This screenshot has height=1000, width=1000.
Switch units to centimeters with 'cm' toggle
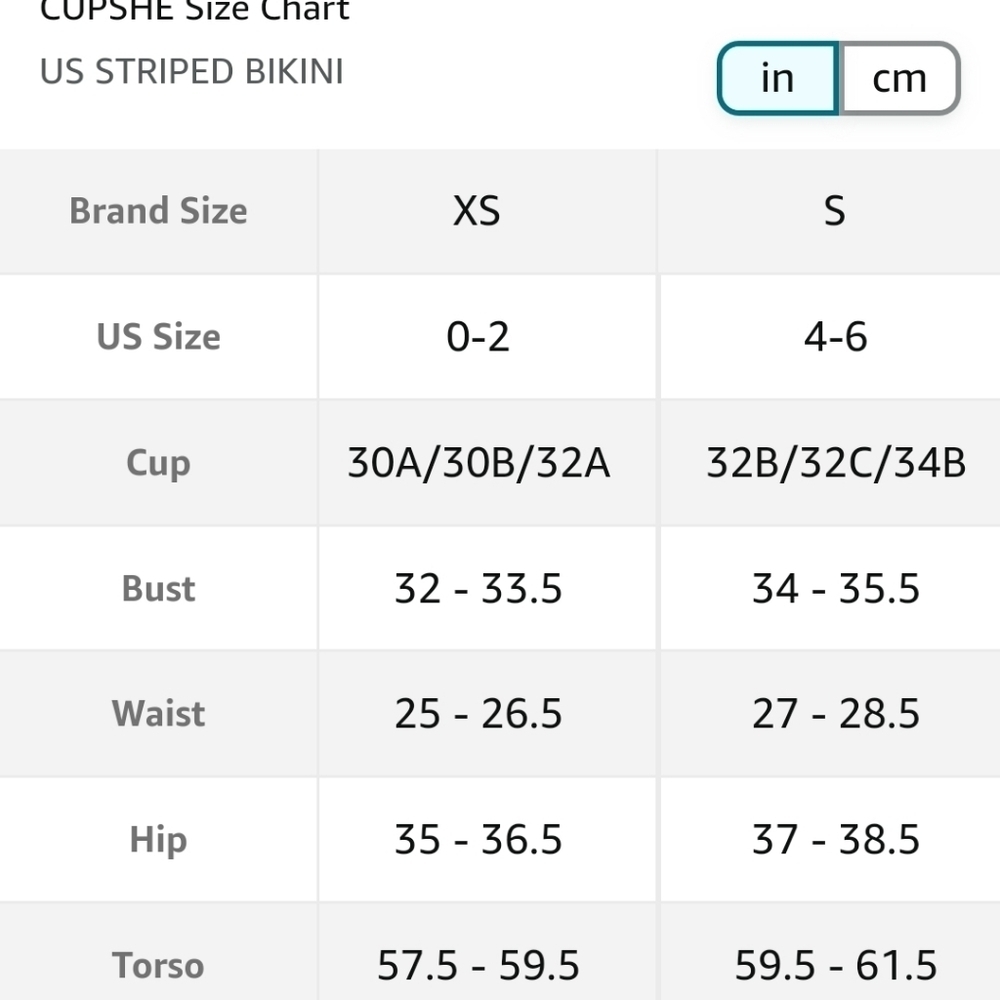point(900,78)
